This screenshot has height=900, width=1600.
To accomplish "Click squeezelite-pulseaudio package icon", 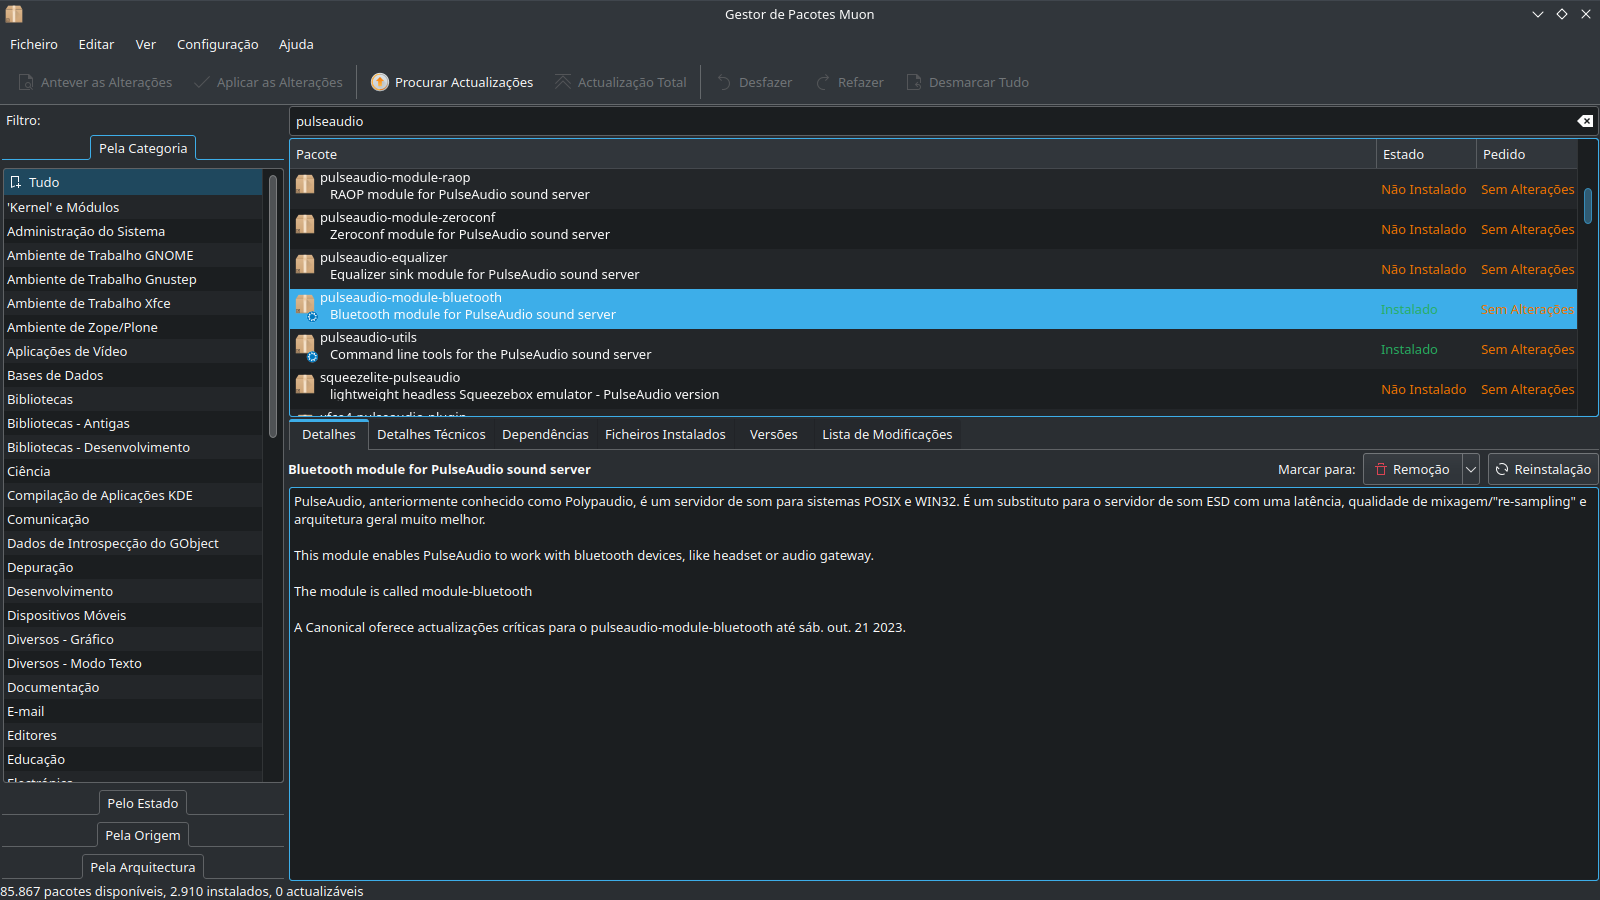I will coord(305,384).
